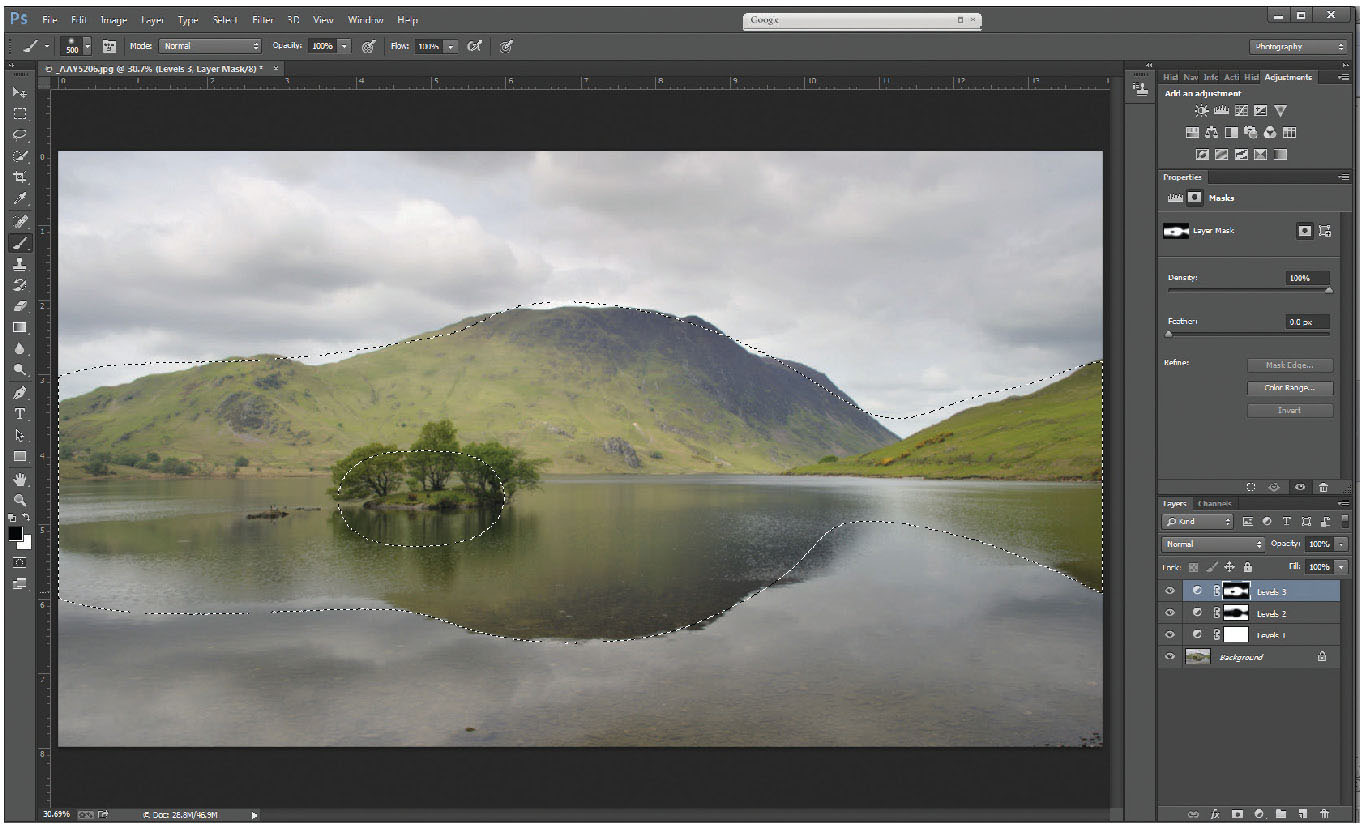Switch to the Info panel tab
Image resolution: width=1360 pixels, height=824 pixels.
pyautogui.click(x=1210, y=77)
